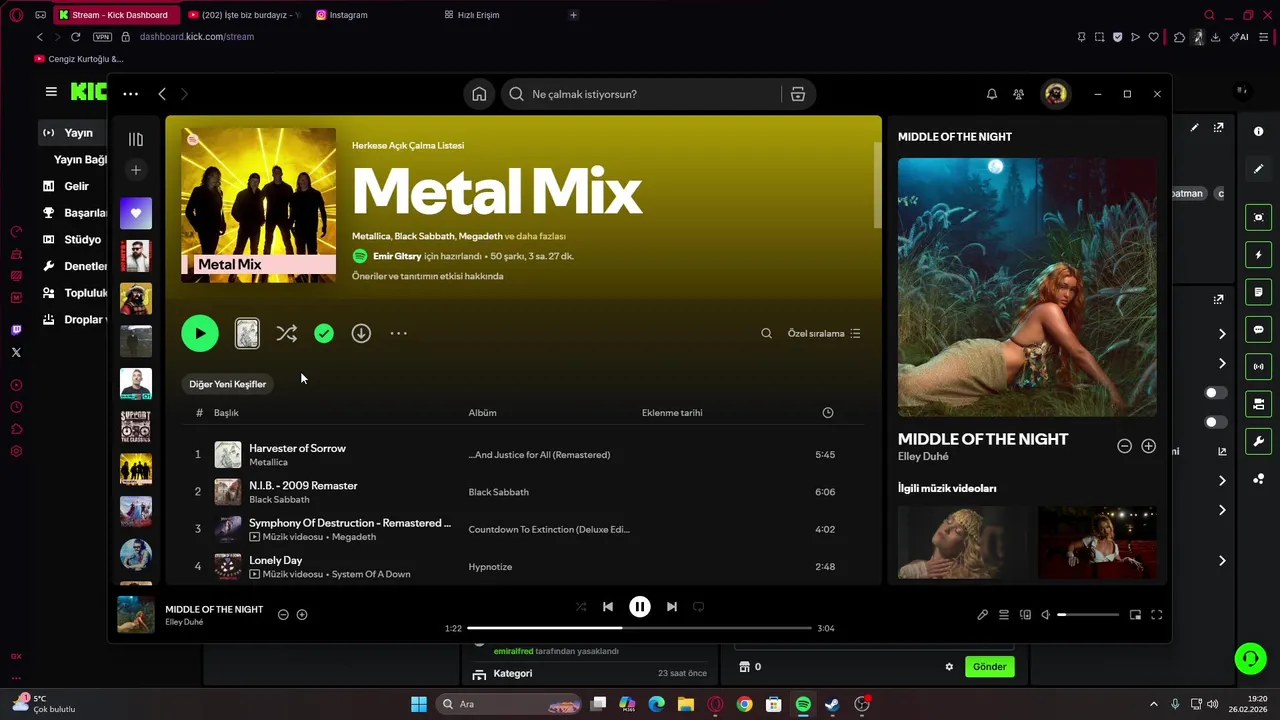Skip to previous track
This screenshot has height=720, width=1280.
[608, 606]
